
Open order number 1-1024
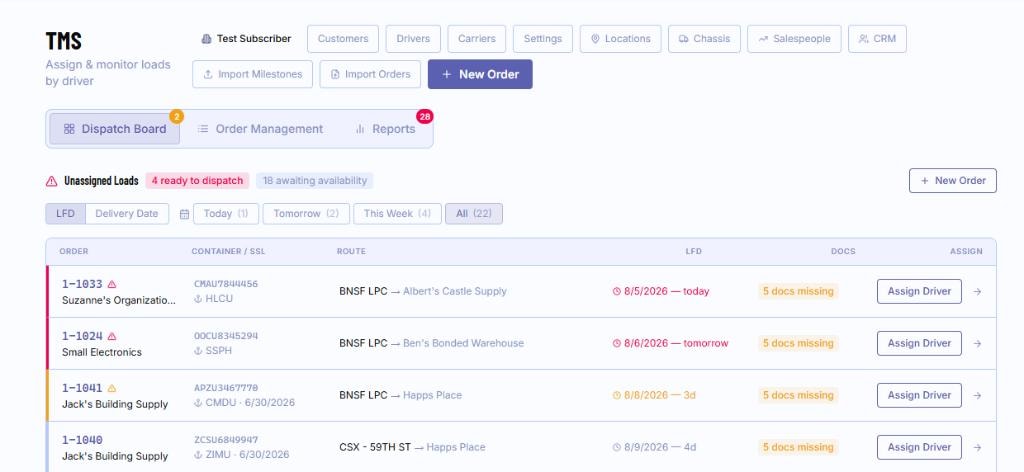click(x=82, y=336)
